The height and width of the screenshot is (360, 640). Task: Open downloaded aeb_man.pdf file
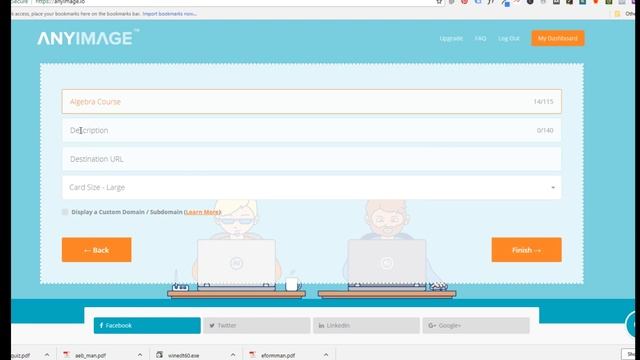[x=90, y=356]
